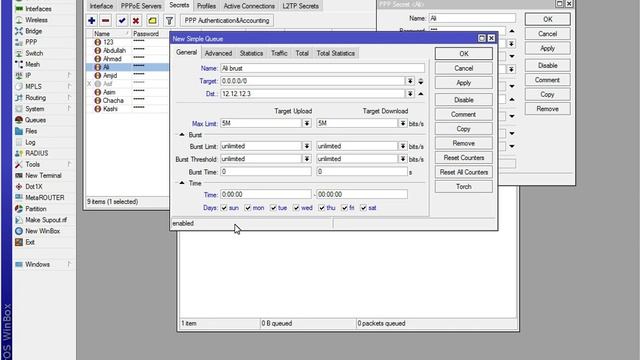Open the Max Limit download dropdown

(x=402, y=123)
